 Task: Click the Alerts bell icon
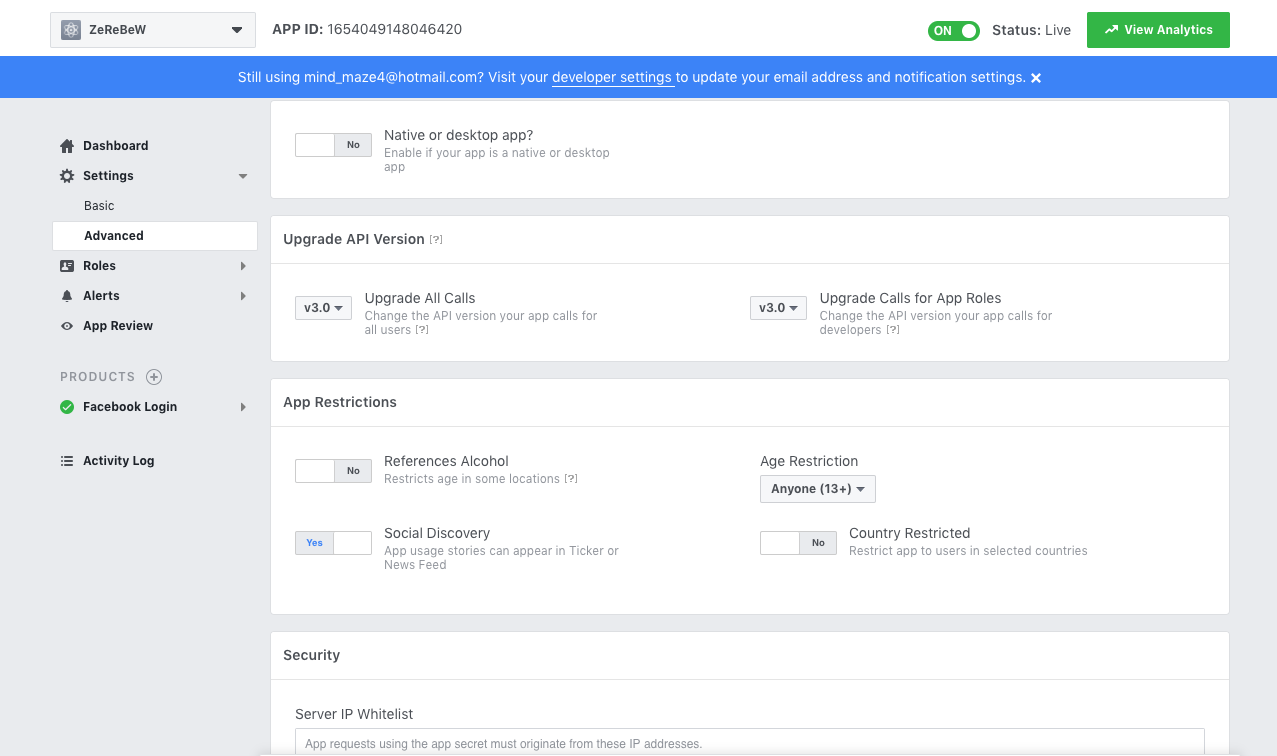click(67, 296)
